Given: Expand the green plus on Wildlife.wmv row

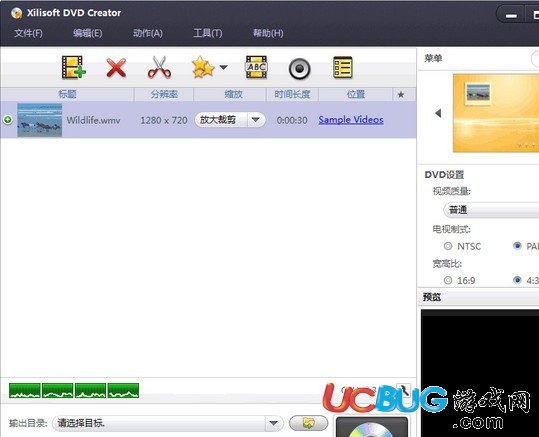Looking at the screenshot, I should point(8,120).
